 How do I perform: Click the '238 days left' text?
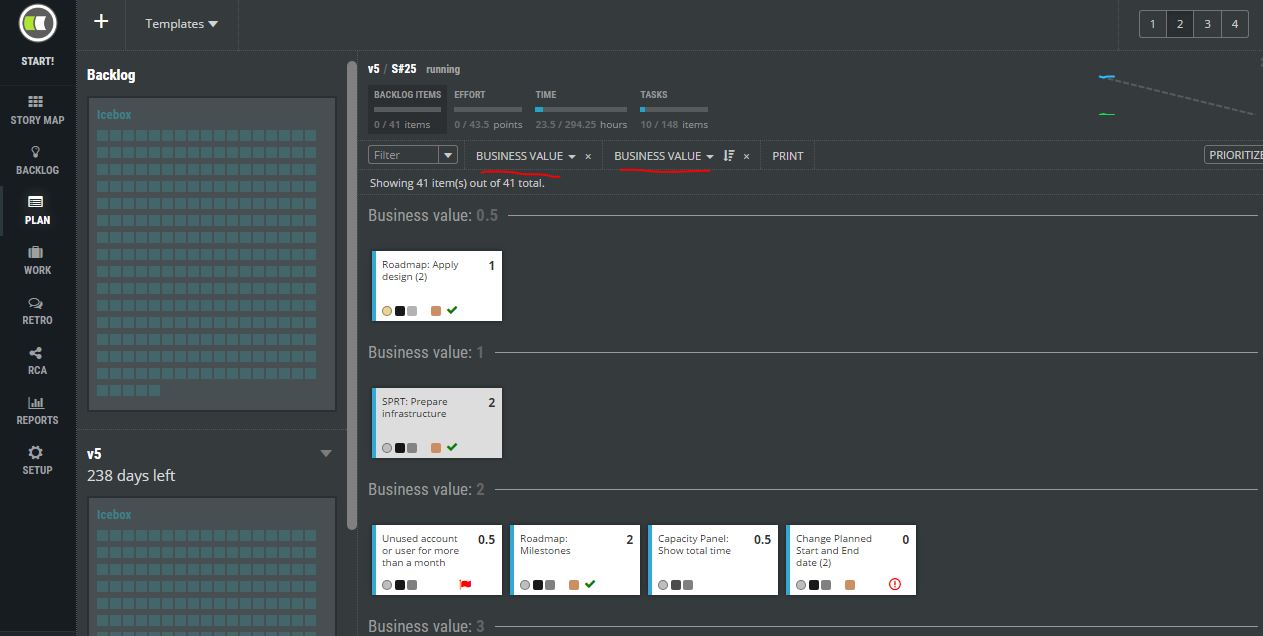[131, 476]
